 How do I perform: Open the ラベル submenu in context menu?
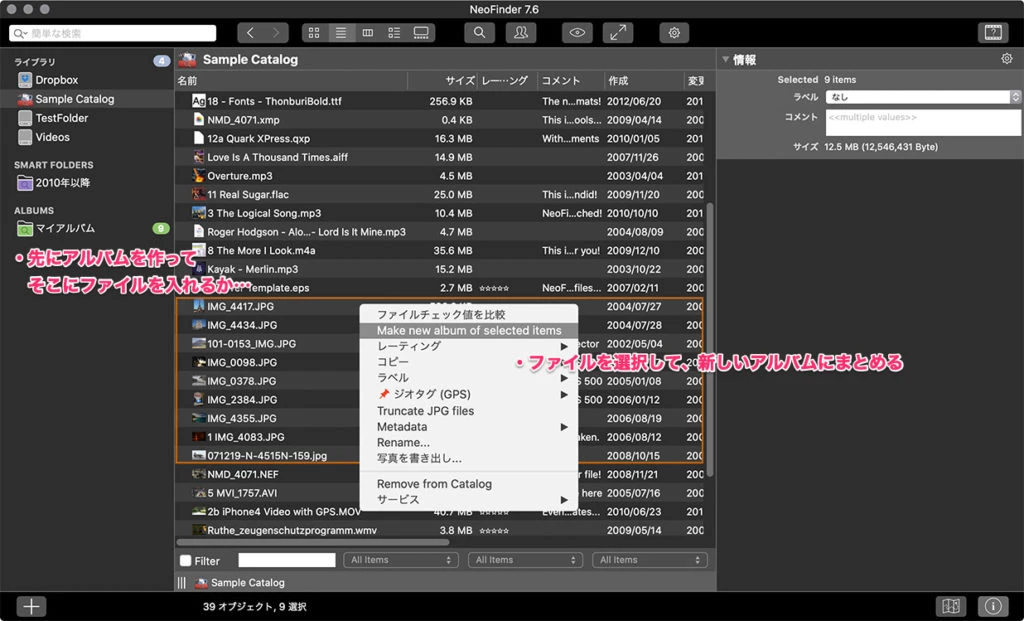(469, 378)
